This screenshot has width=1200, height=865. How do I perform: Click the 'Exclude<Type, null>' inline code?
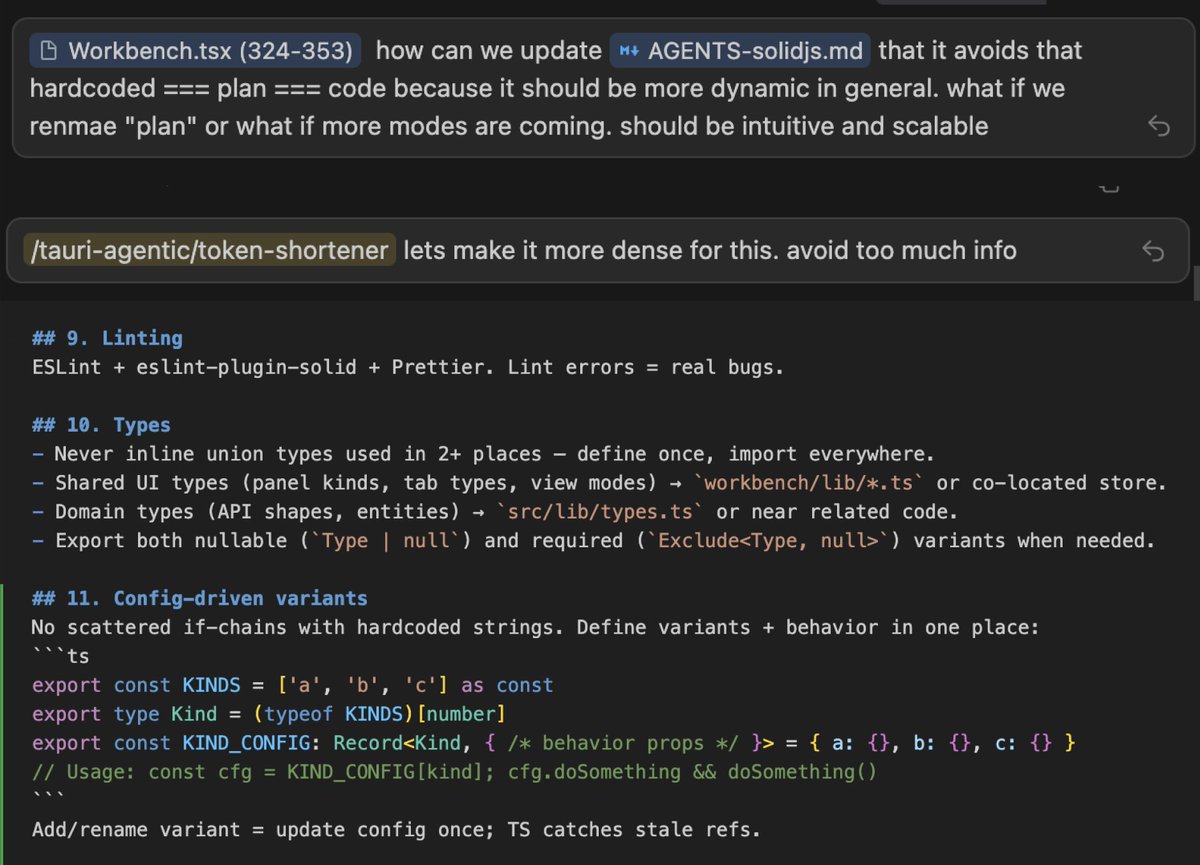[x=766, y=541]
